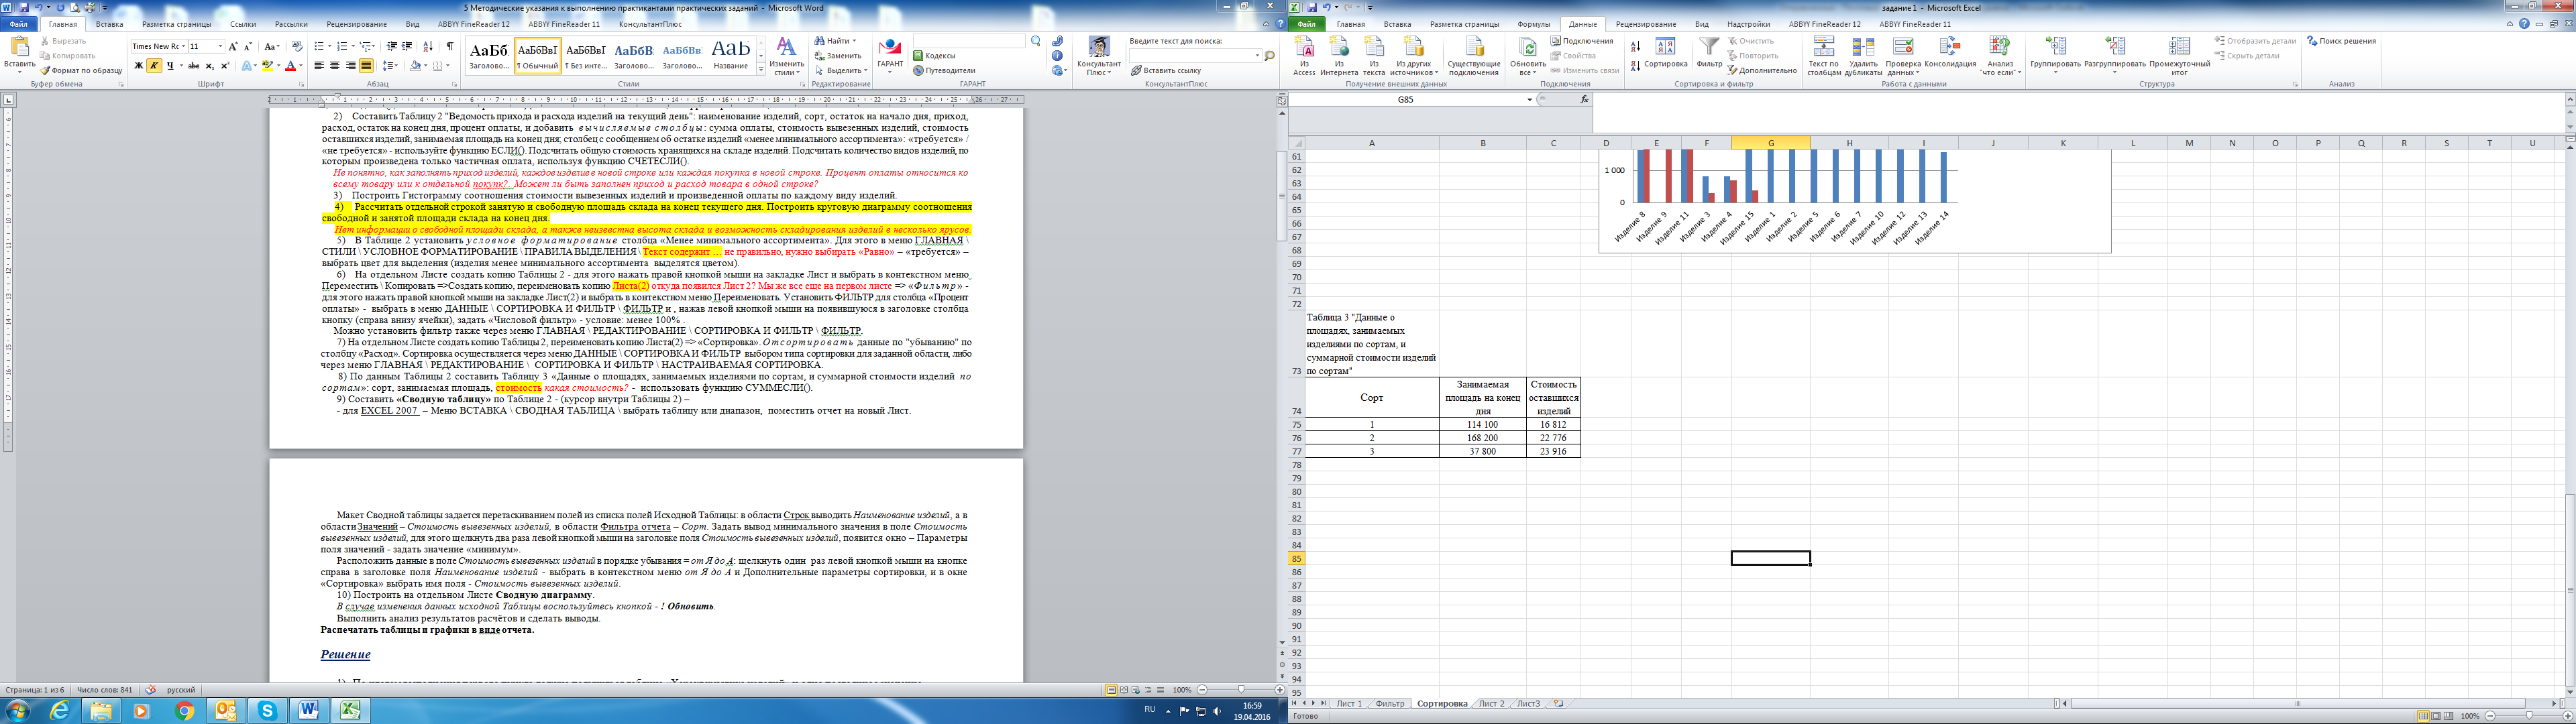
Task: Click the shrink font icon in Word
Action: [248, 47]
